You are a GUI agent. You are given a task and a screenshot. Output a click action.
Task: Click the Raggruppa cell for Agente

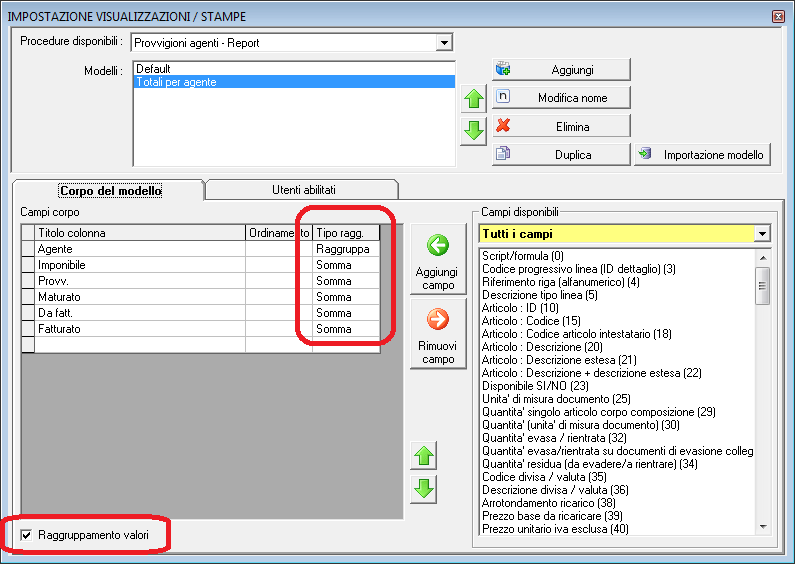tap(346, 249)
